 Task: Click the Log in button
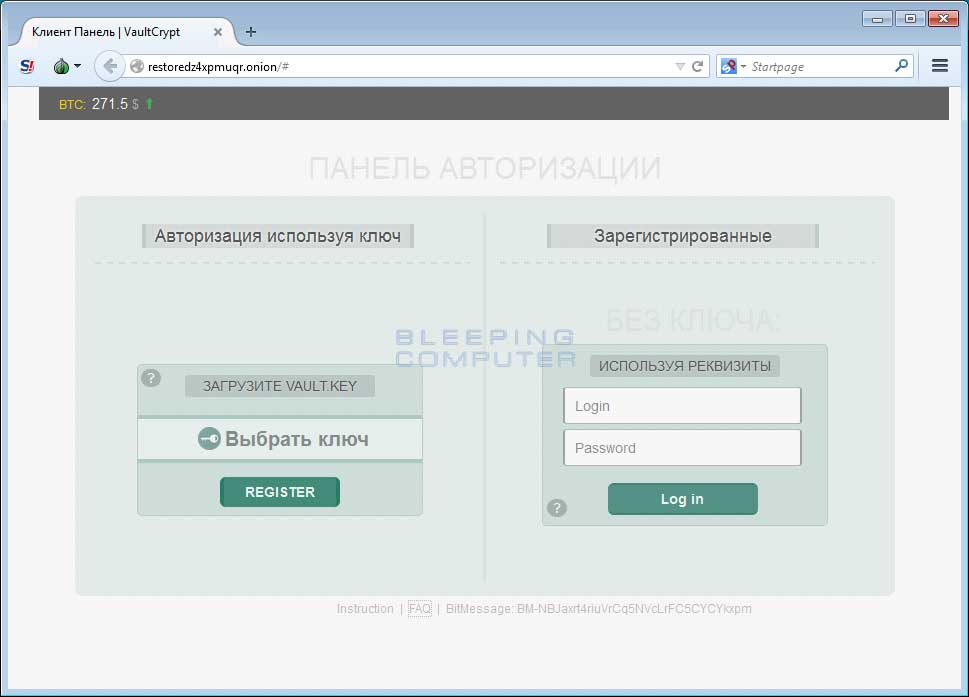(682, 499)
